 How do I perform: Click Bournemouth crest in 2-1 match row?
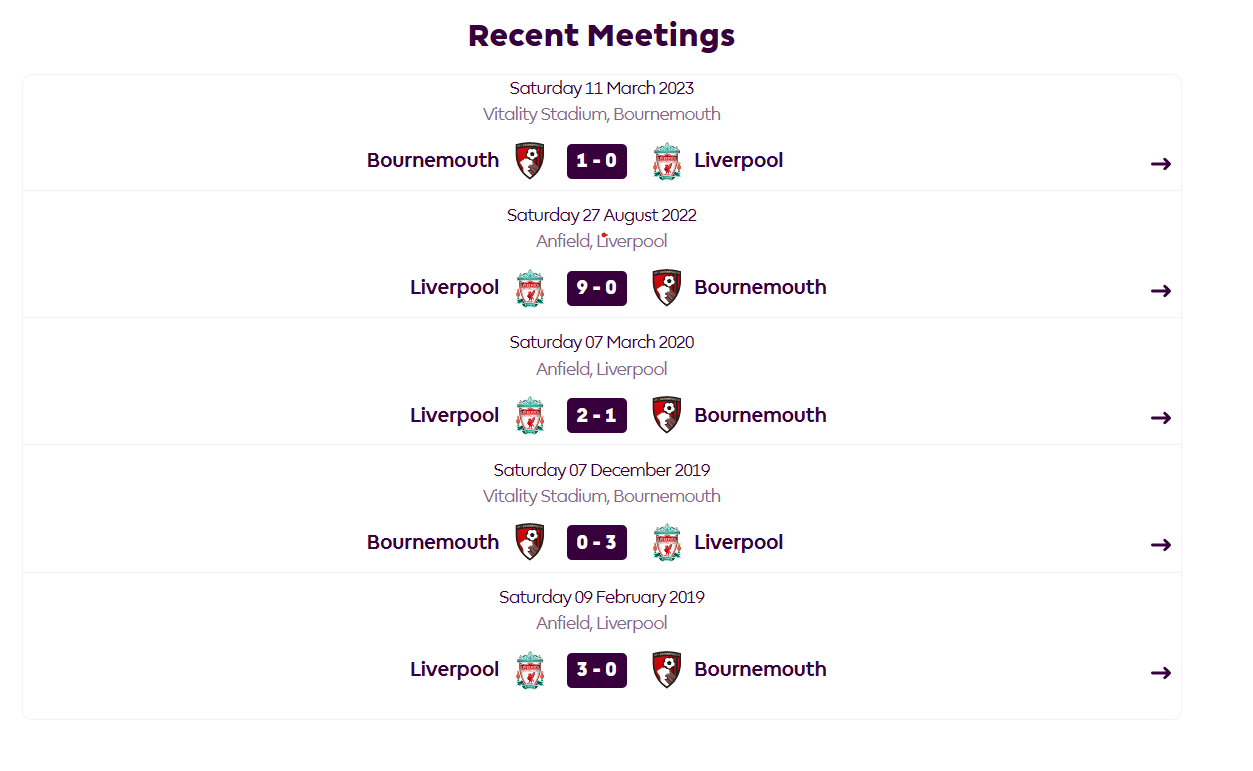666,415
